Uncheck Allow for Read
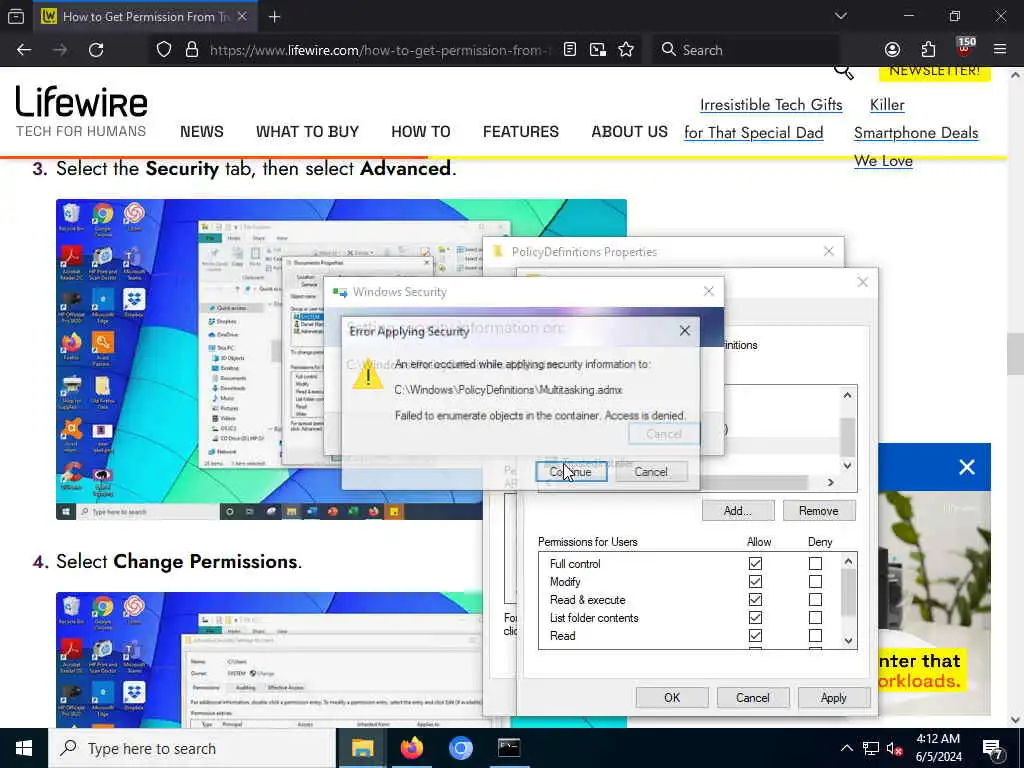Image resolution: width=1024 pixels, height=768 pixels. pyautogui.click(x=756, y=635)
